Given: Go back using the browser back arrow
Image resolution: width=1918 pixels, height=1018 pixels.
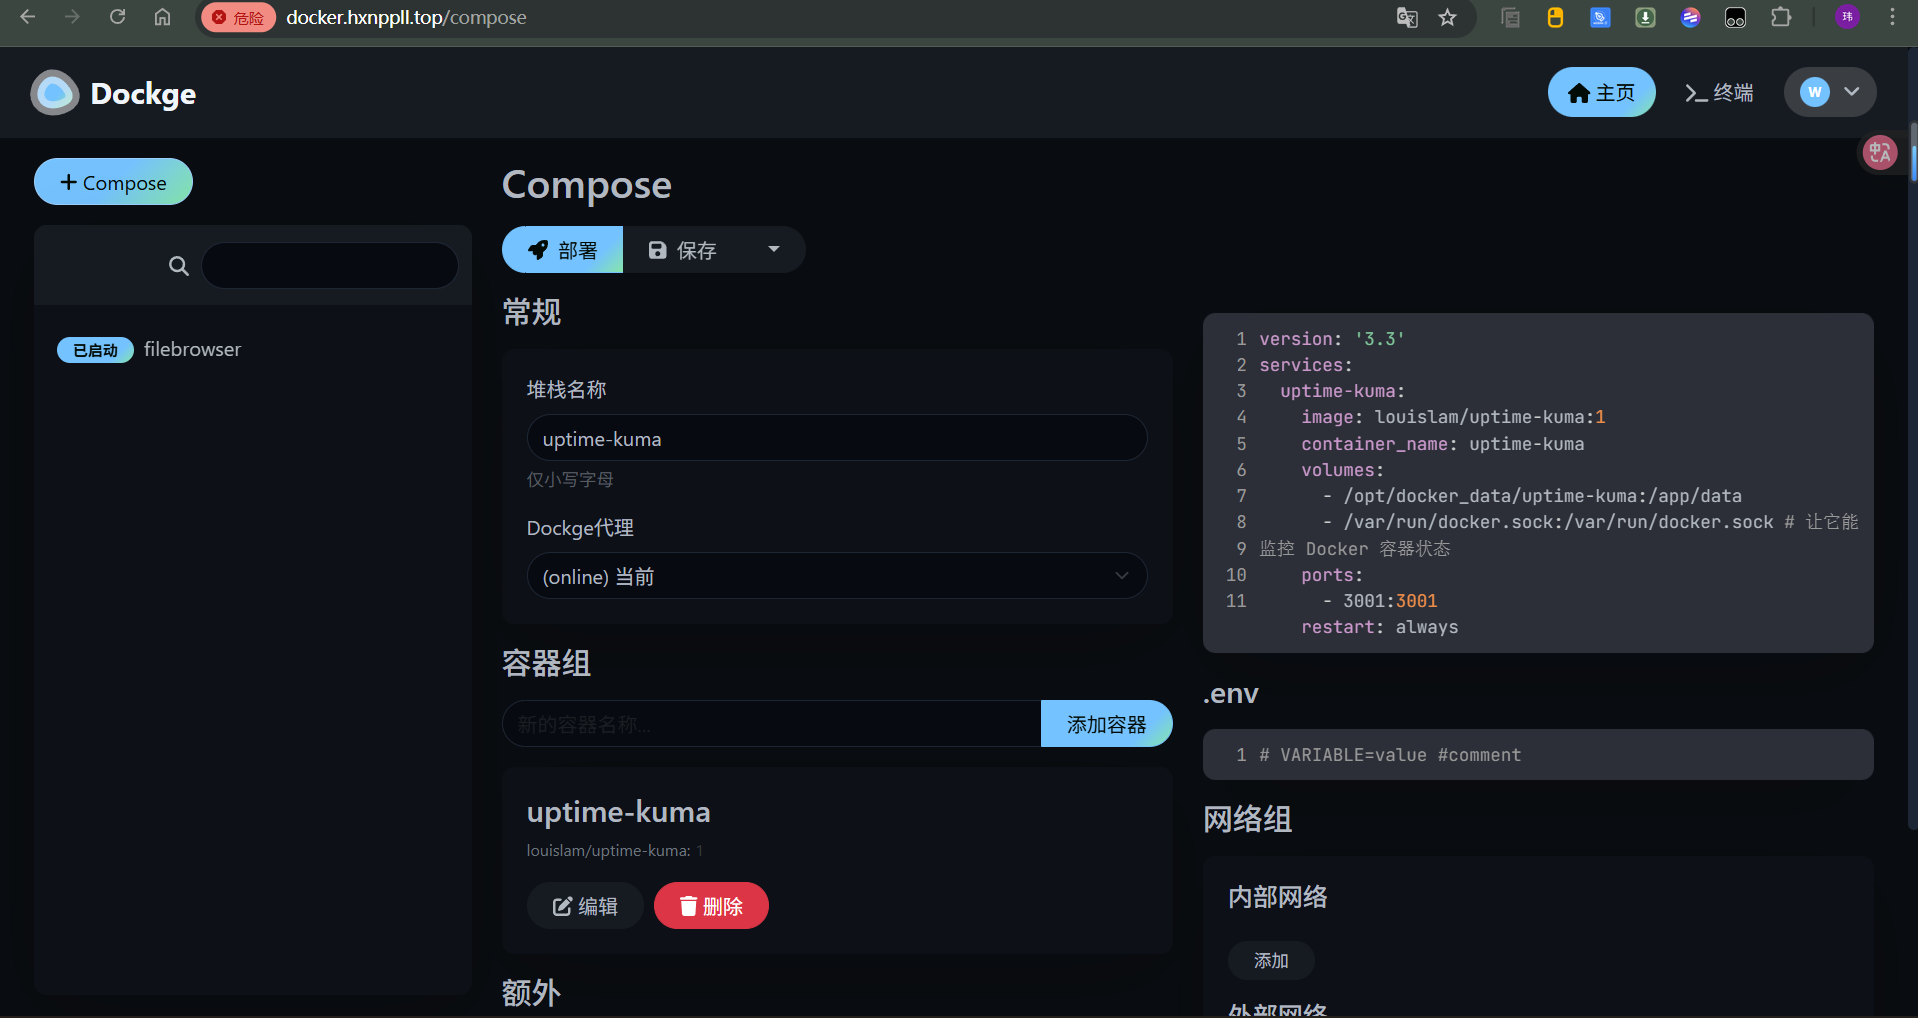Looking at the screenshot, I should tap(28, 17).
